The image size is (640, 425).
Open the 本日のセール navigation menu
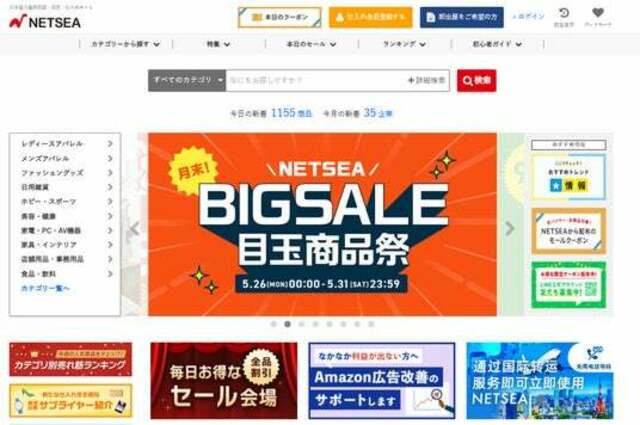pyautogui.click(x=311, y=44)
